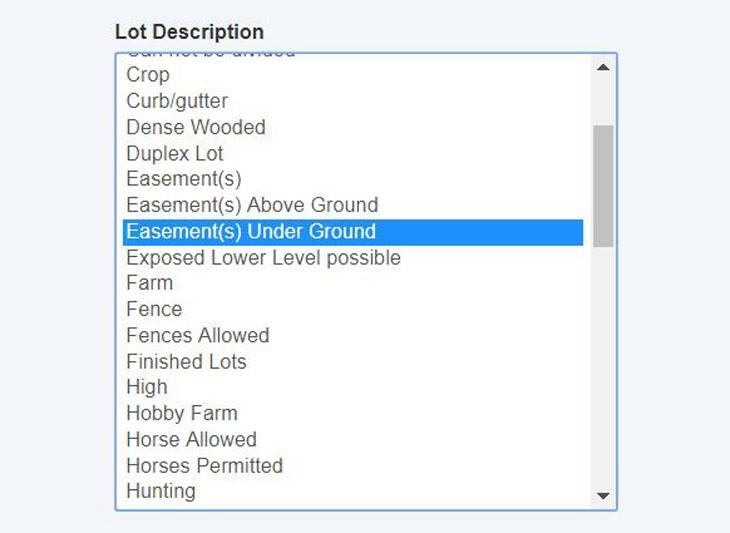Select the Horses Permitted option

204,466
